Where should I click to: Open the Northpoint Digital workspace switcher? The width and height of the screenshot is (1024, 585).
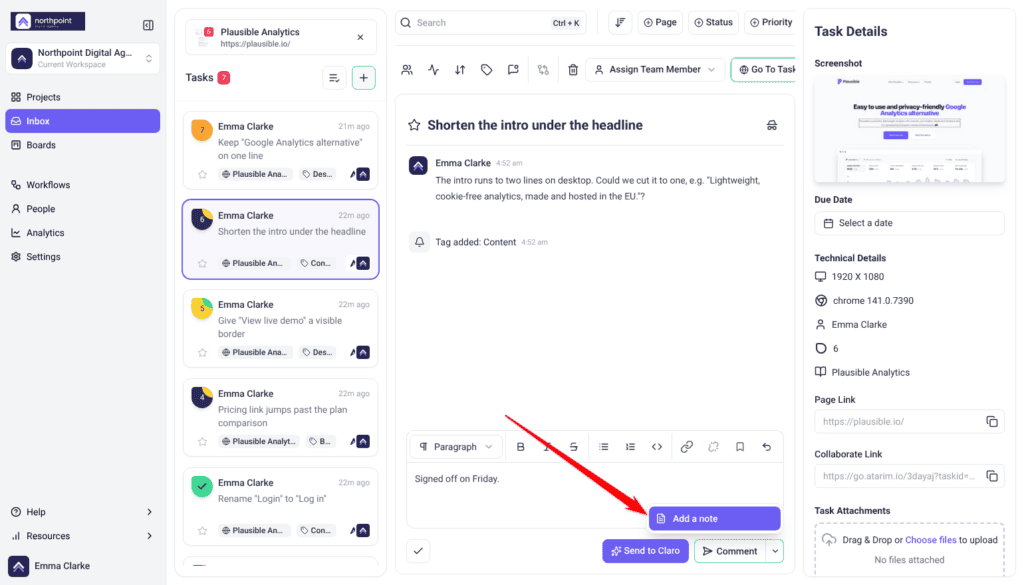[82, 58]
